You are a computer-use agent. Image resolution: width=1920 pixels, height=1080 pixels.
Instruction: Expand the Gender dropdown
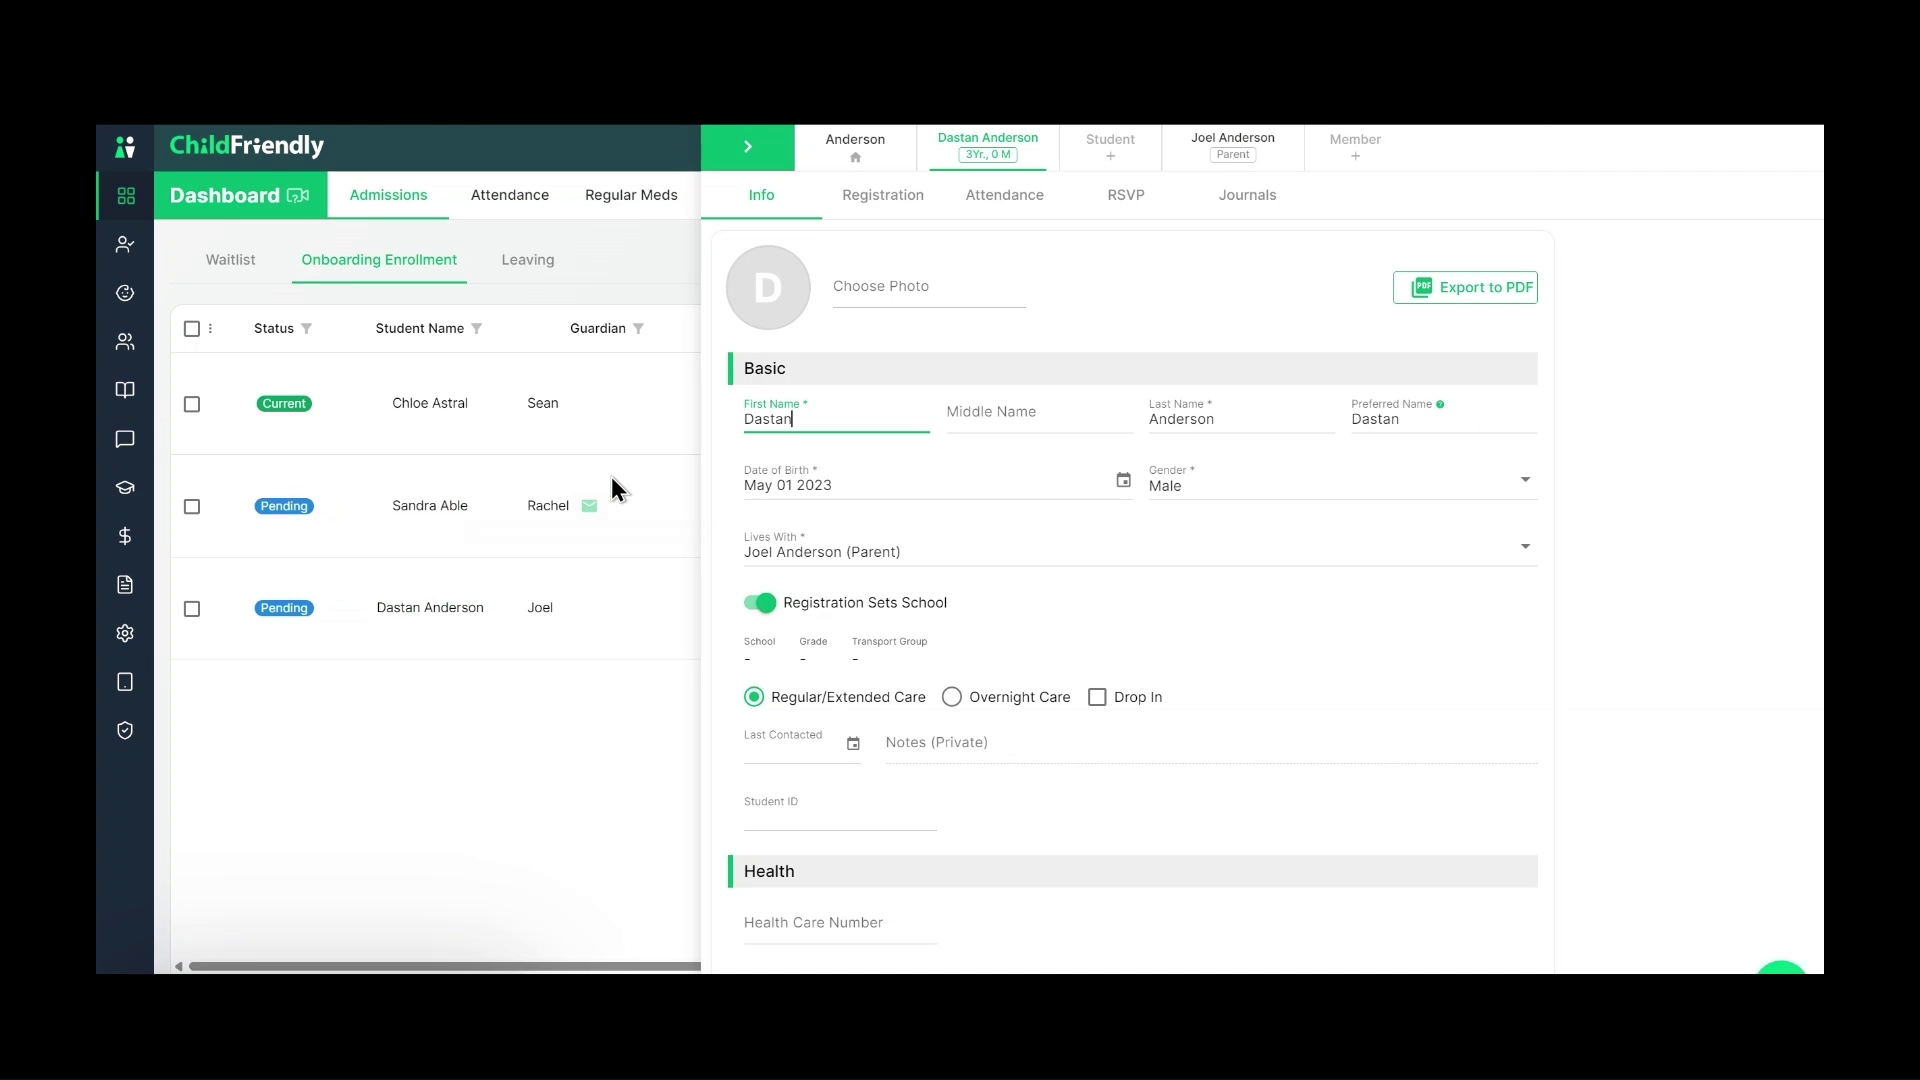tap(1525, 480)
